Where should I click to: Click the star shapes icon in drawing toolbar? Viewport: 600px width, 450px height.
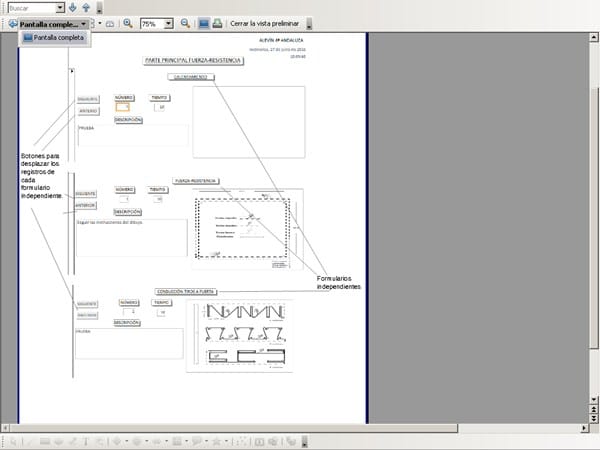click(216, 440)
